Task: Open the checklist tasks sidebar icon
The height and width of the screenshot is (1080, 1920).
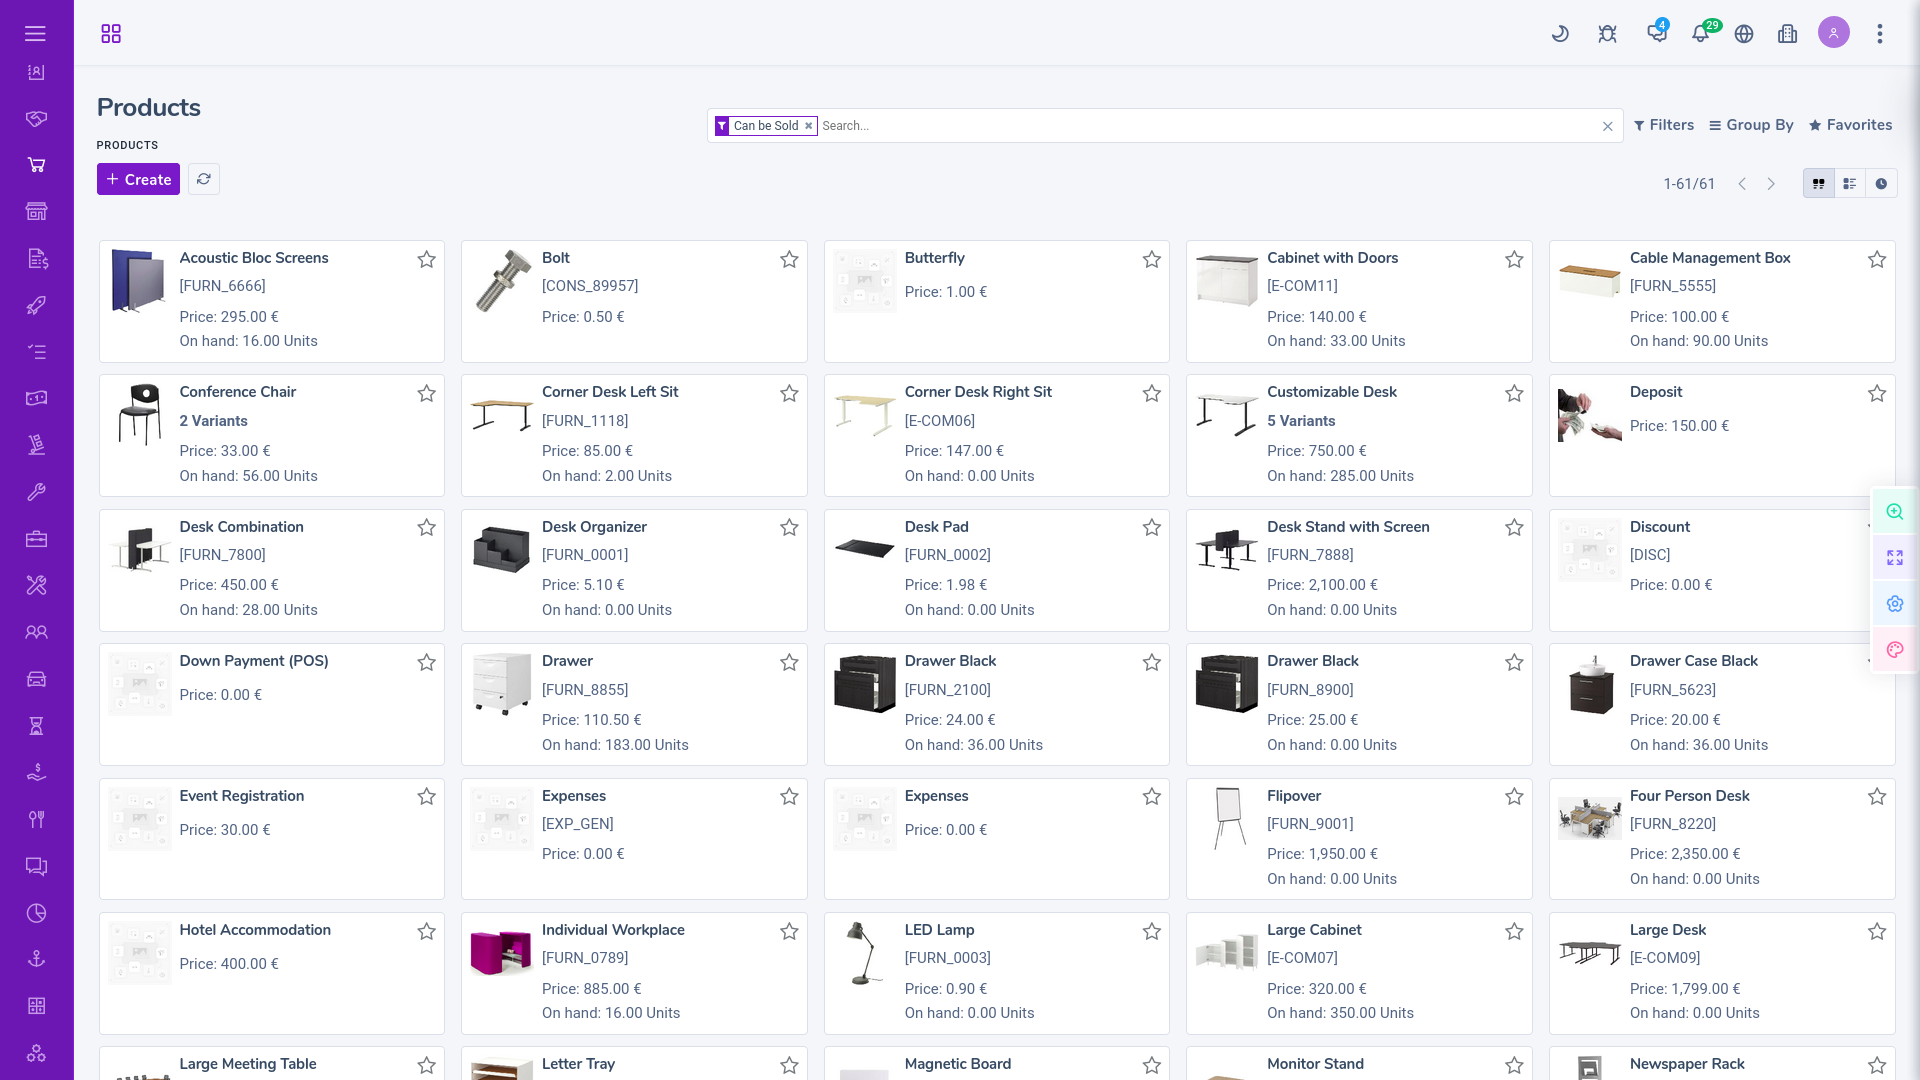Action: [x=36, y=352]
